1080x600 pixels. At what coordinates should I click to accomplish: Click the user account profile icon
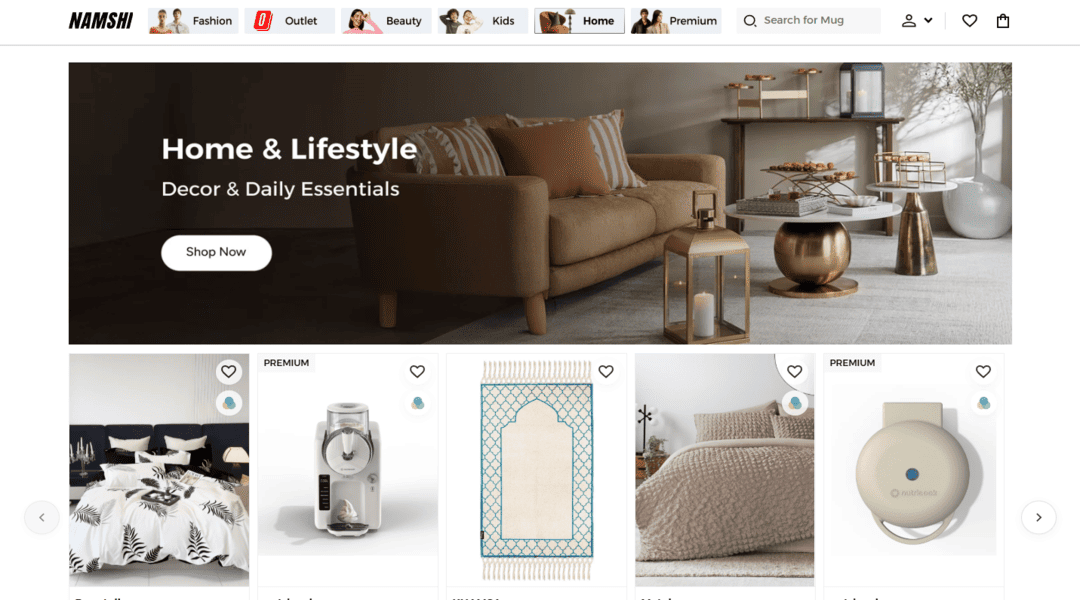909,21
